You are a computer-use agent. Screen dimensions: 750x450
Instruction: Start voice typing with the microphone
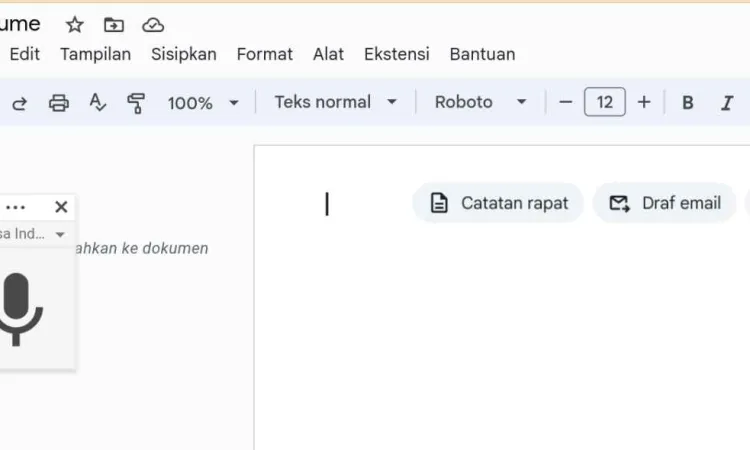coord(17,309)
